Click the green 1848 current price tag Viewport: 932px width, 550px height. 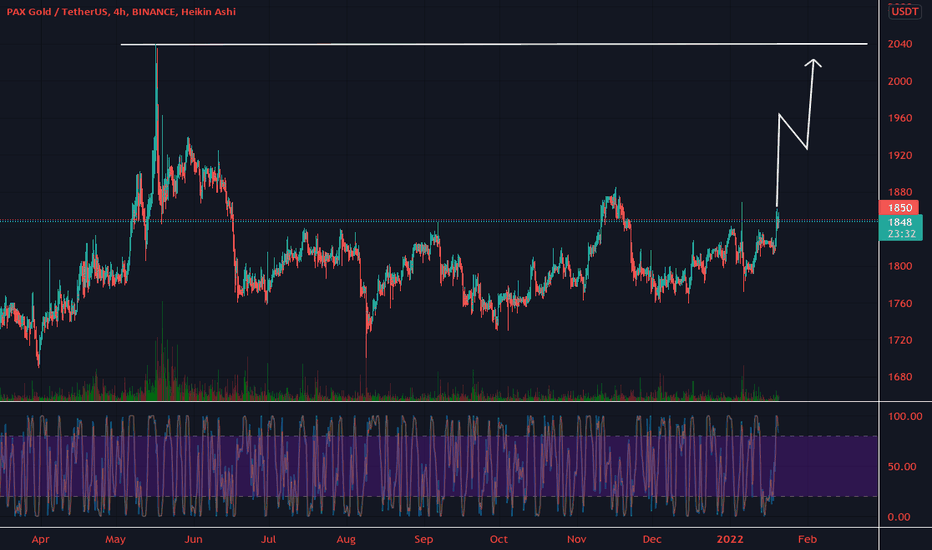tap(900, 222)
